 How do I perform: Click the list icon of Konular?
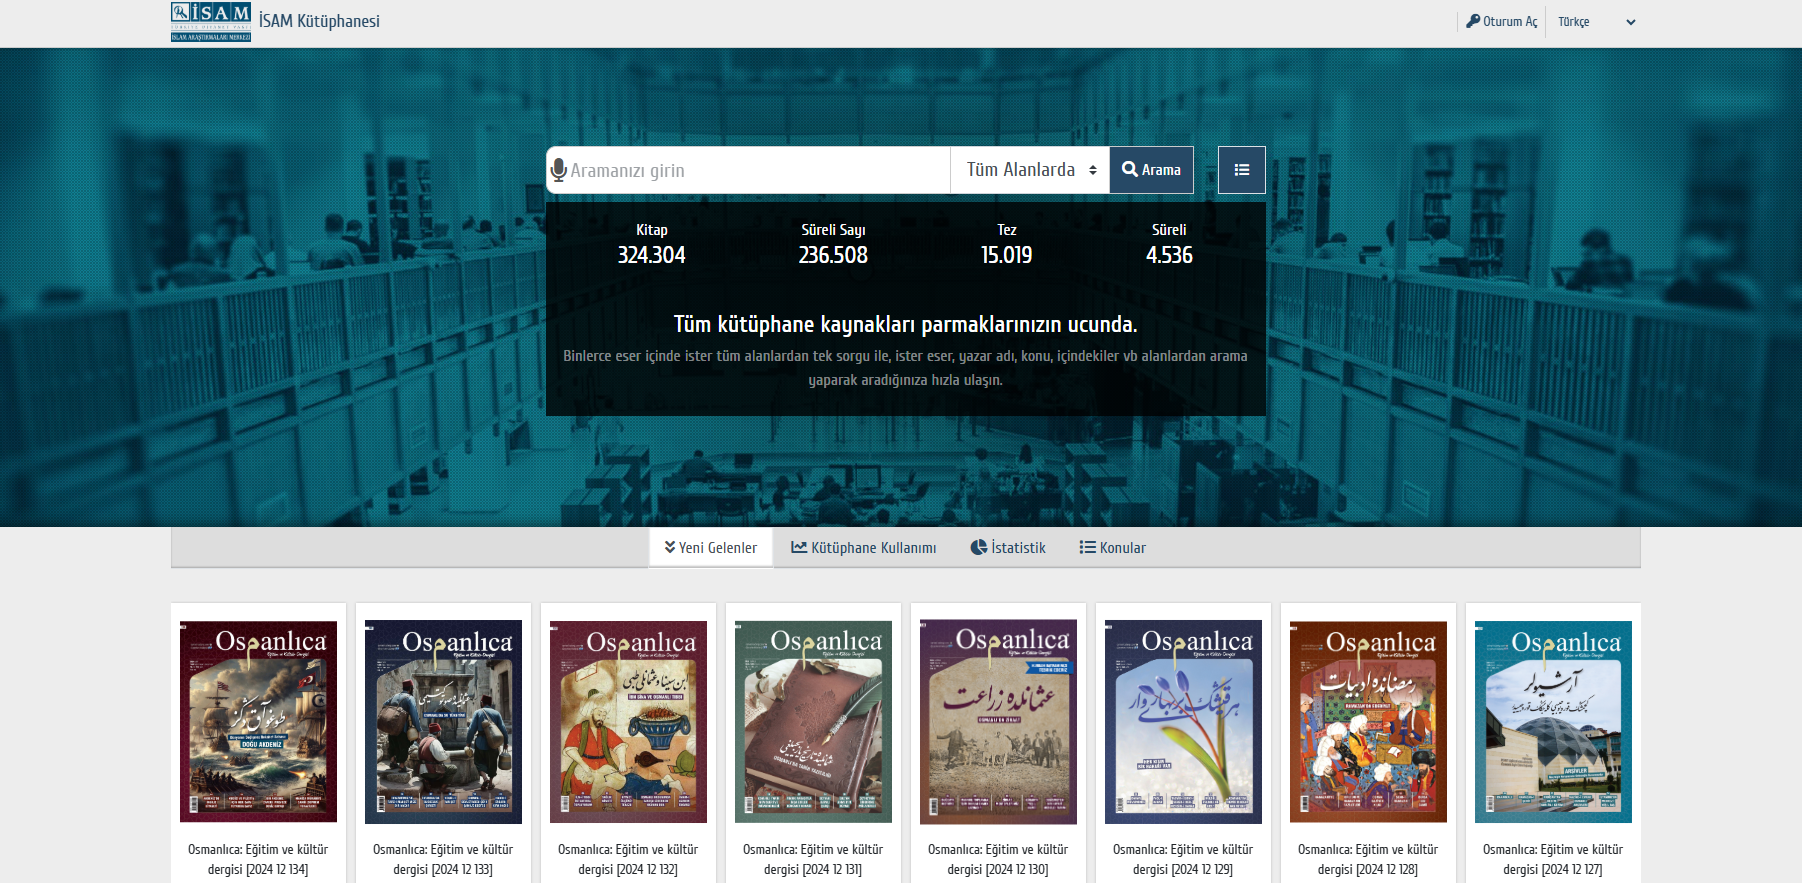(1087, 547)
